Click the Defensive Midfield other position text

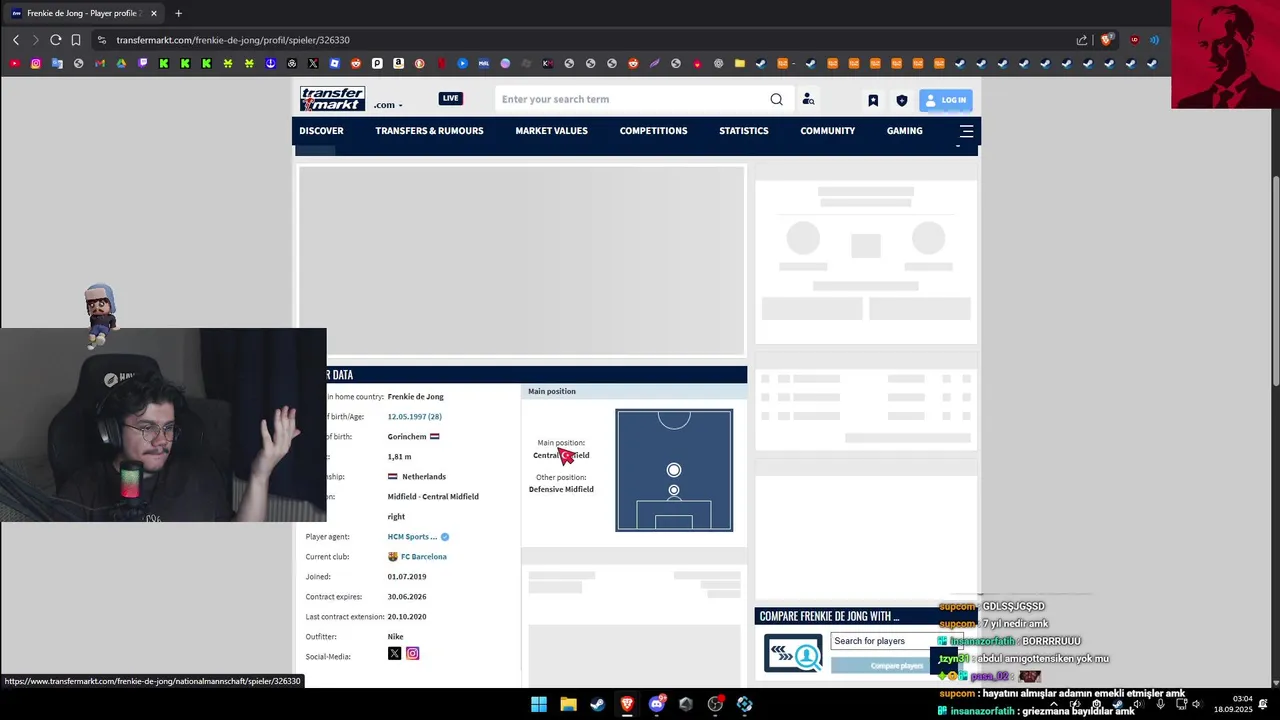pyautogui.click(x=561, y=489)
